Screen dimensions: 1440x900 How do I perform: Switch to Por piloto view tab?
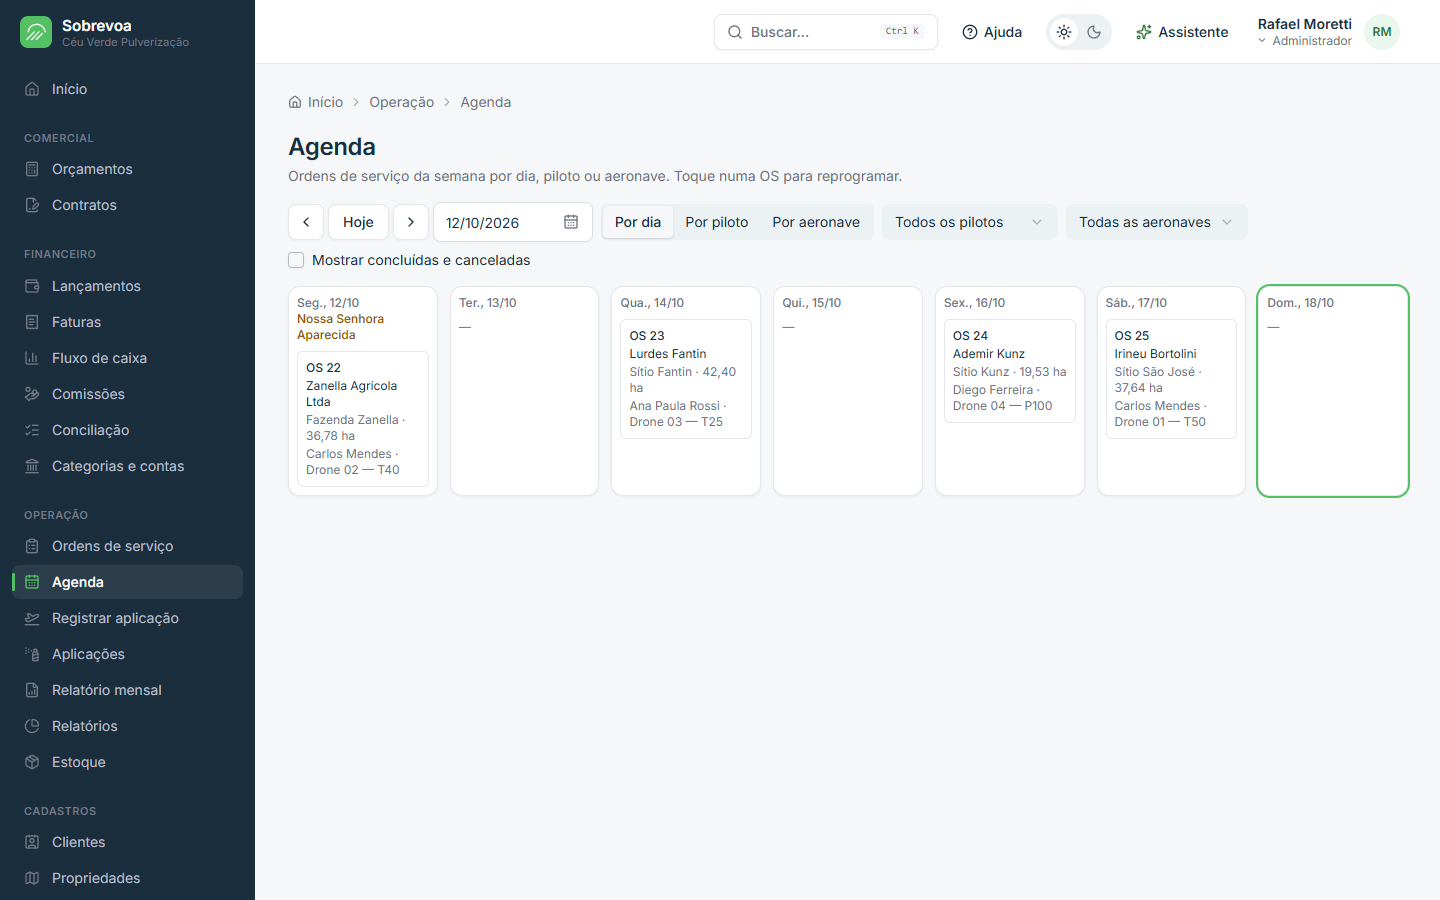[717, 222]
